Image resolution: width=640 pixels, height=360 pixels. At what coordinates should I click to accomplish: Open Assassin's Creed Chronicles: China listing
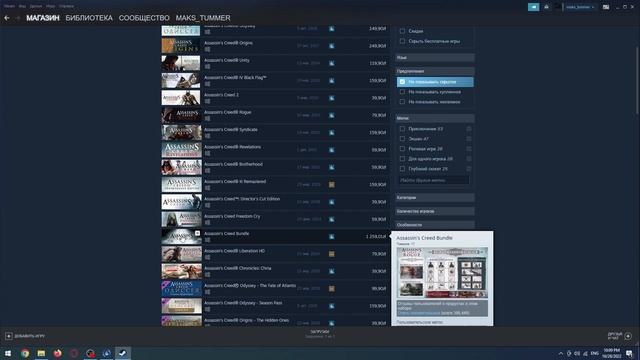click(x=275, y=271)
